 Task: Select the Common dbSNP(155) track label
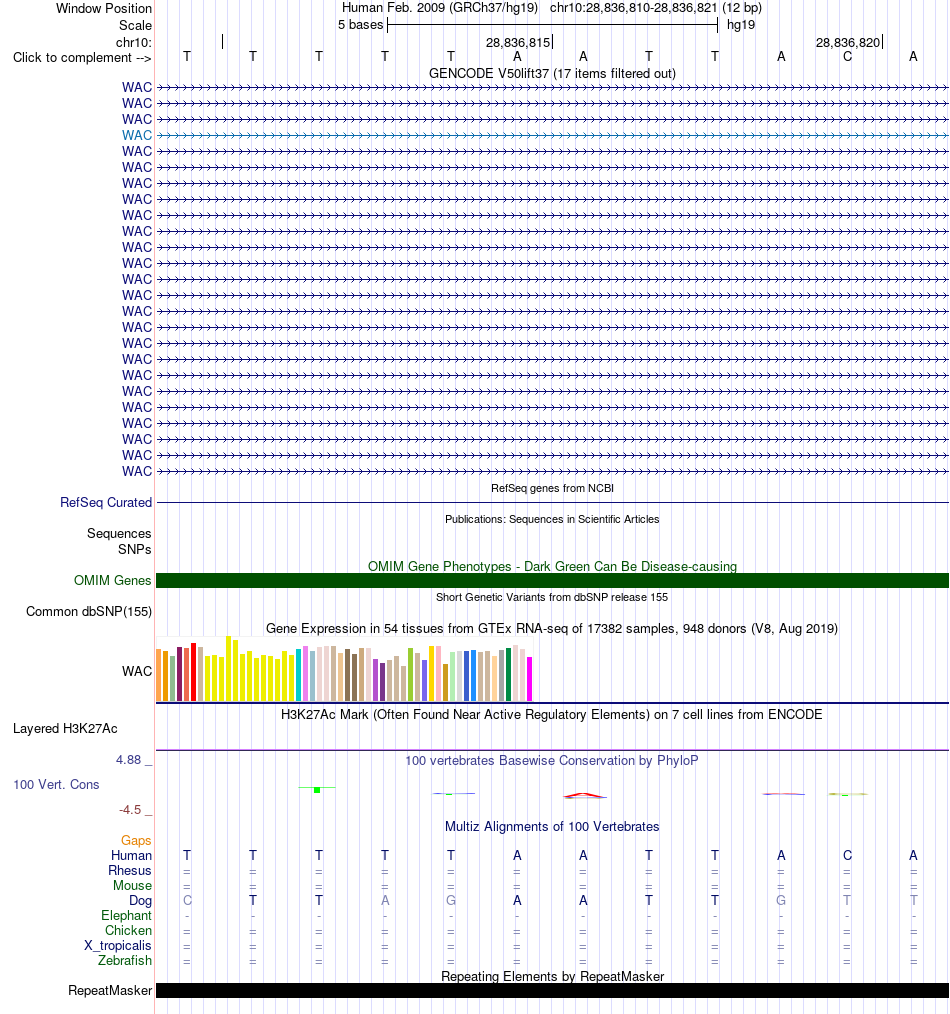[89, 612]
